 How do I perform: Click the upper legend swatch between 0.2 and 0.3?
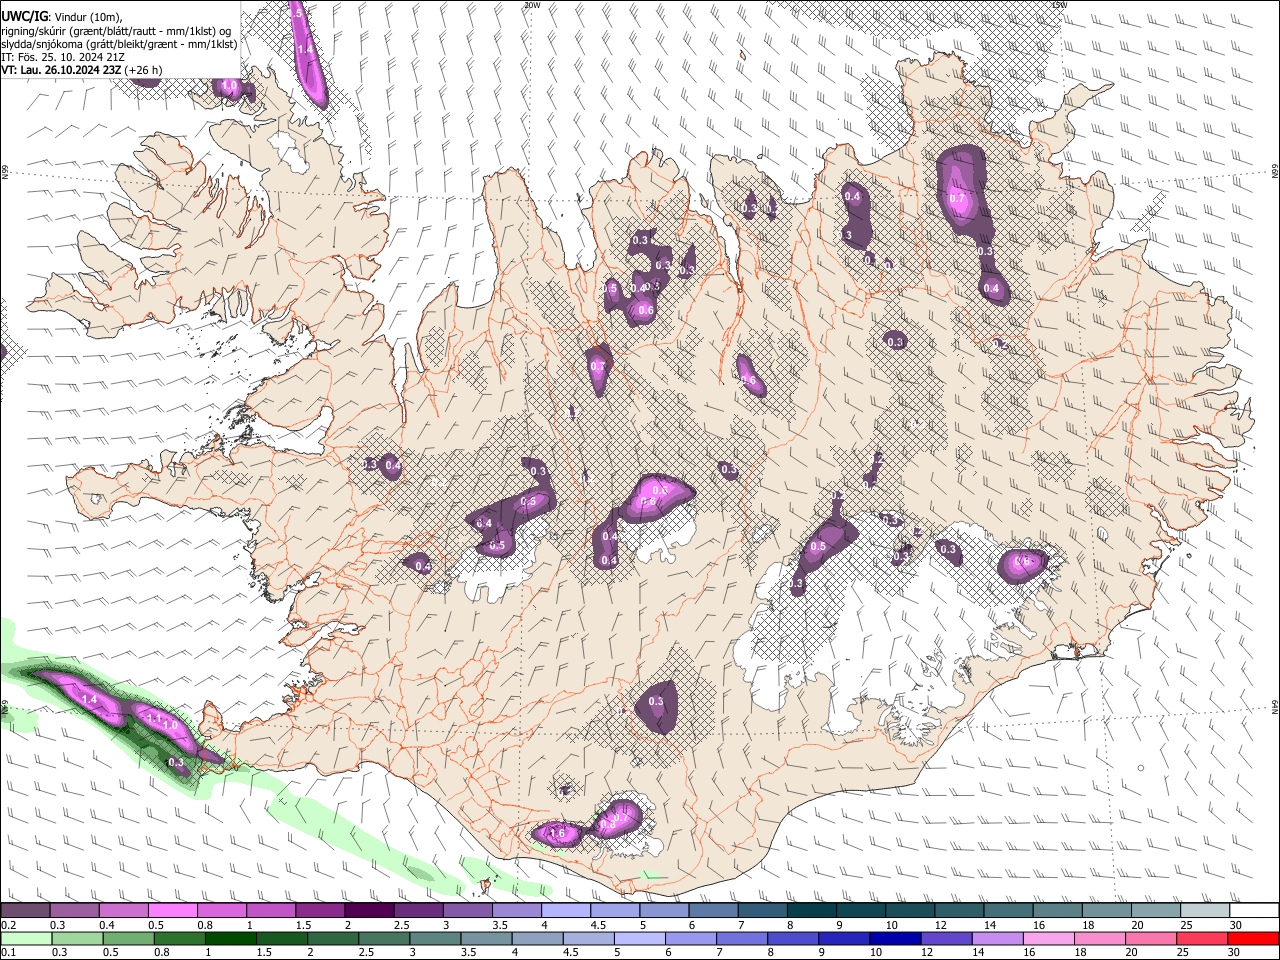click(x=25, y=911)
